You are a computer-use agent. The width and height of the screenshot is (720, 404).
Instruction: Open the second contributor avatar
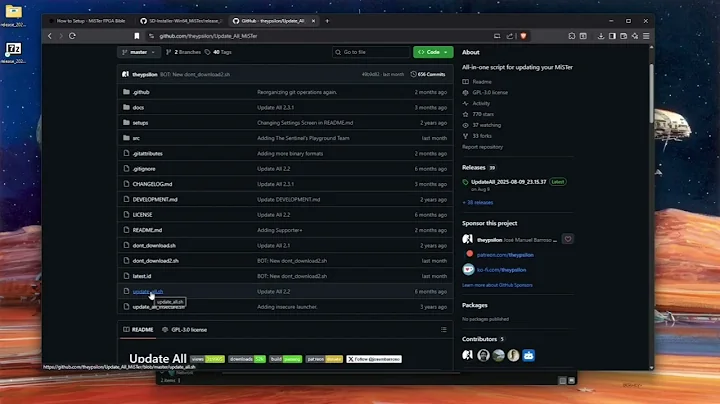(483, 355)
